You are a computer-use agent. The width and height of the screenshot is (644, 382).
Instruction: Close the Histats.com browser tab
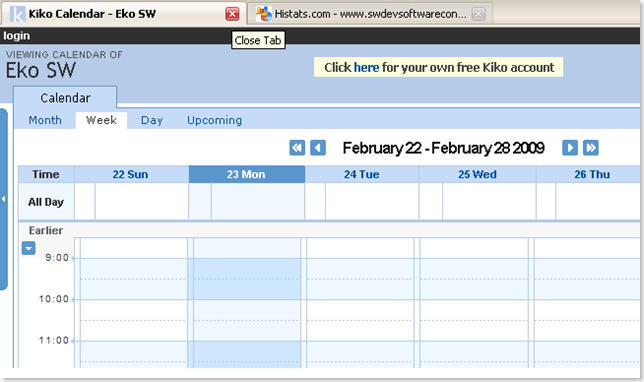point(478,14)
